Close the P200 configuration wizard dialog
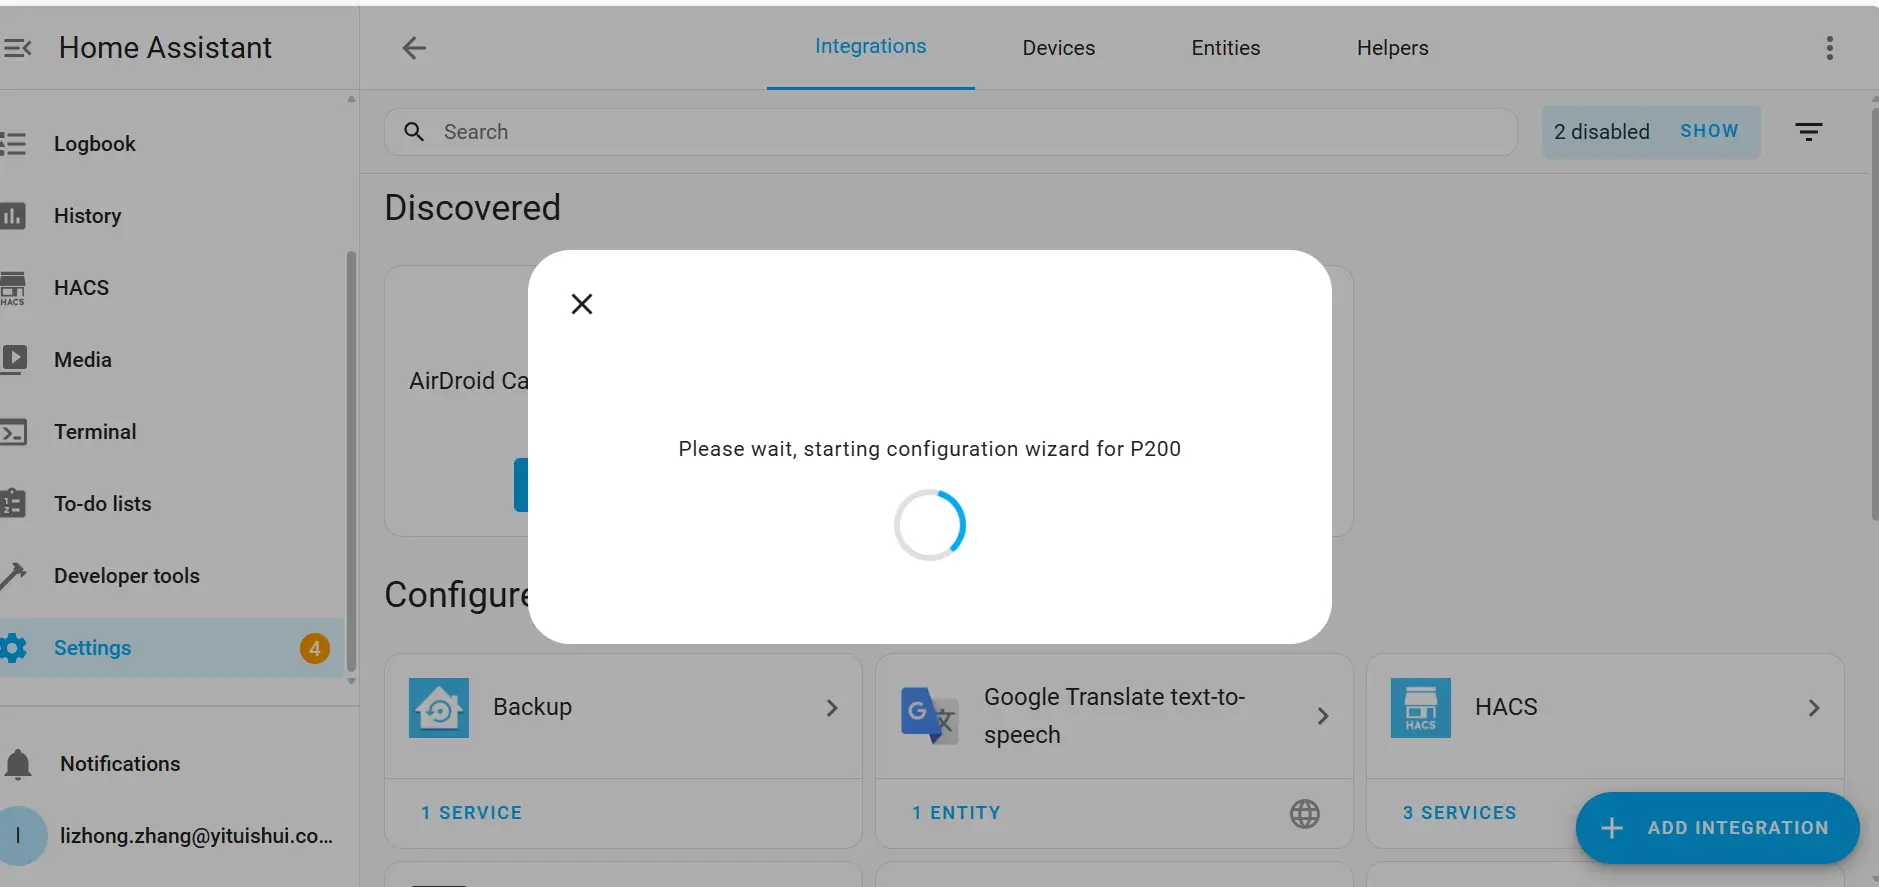 pyautogui.click(x=582, y=304)
